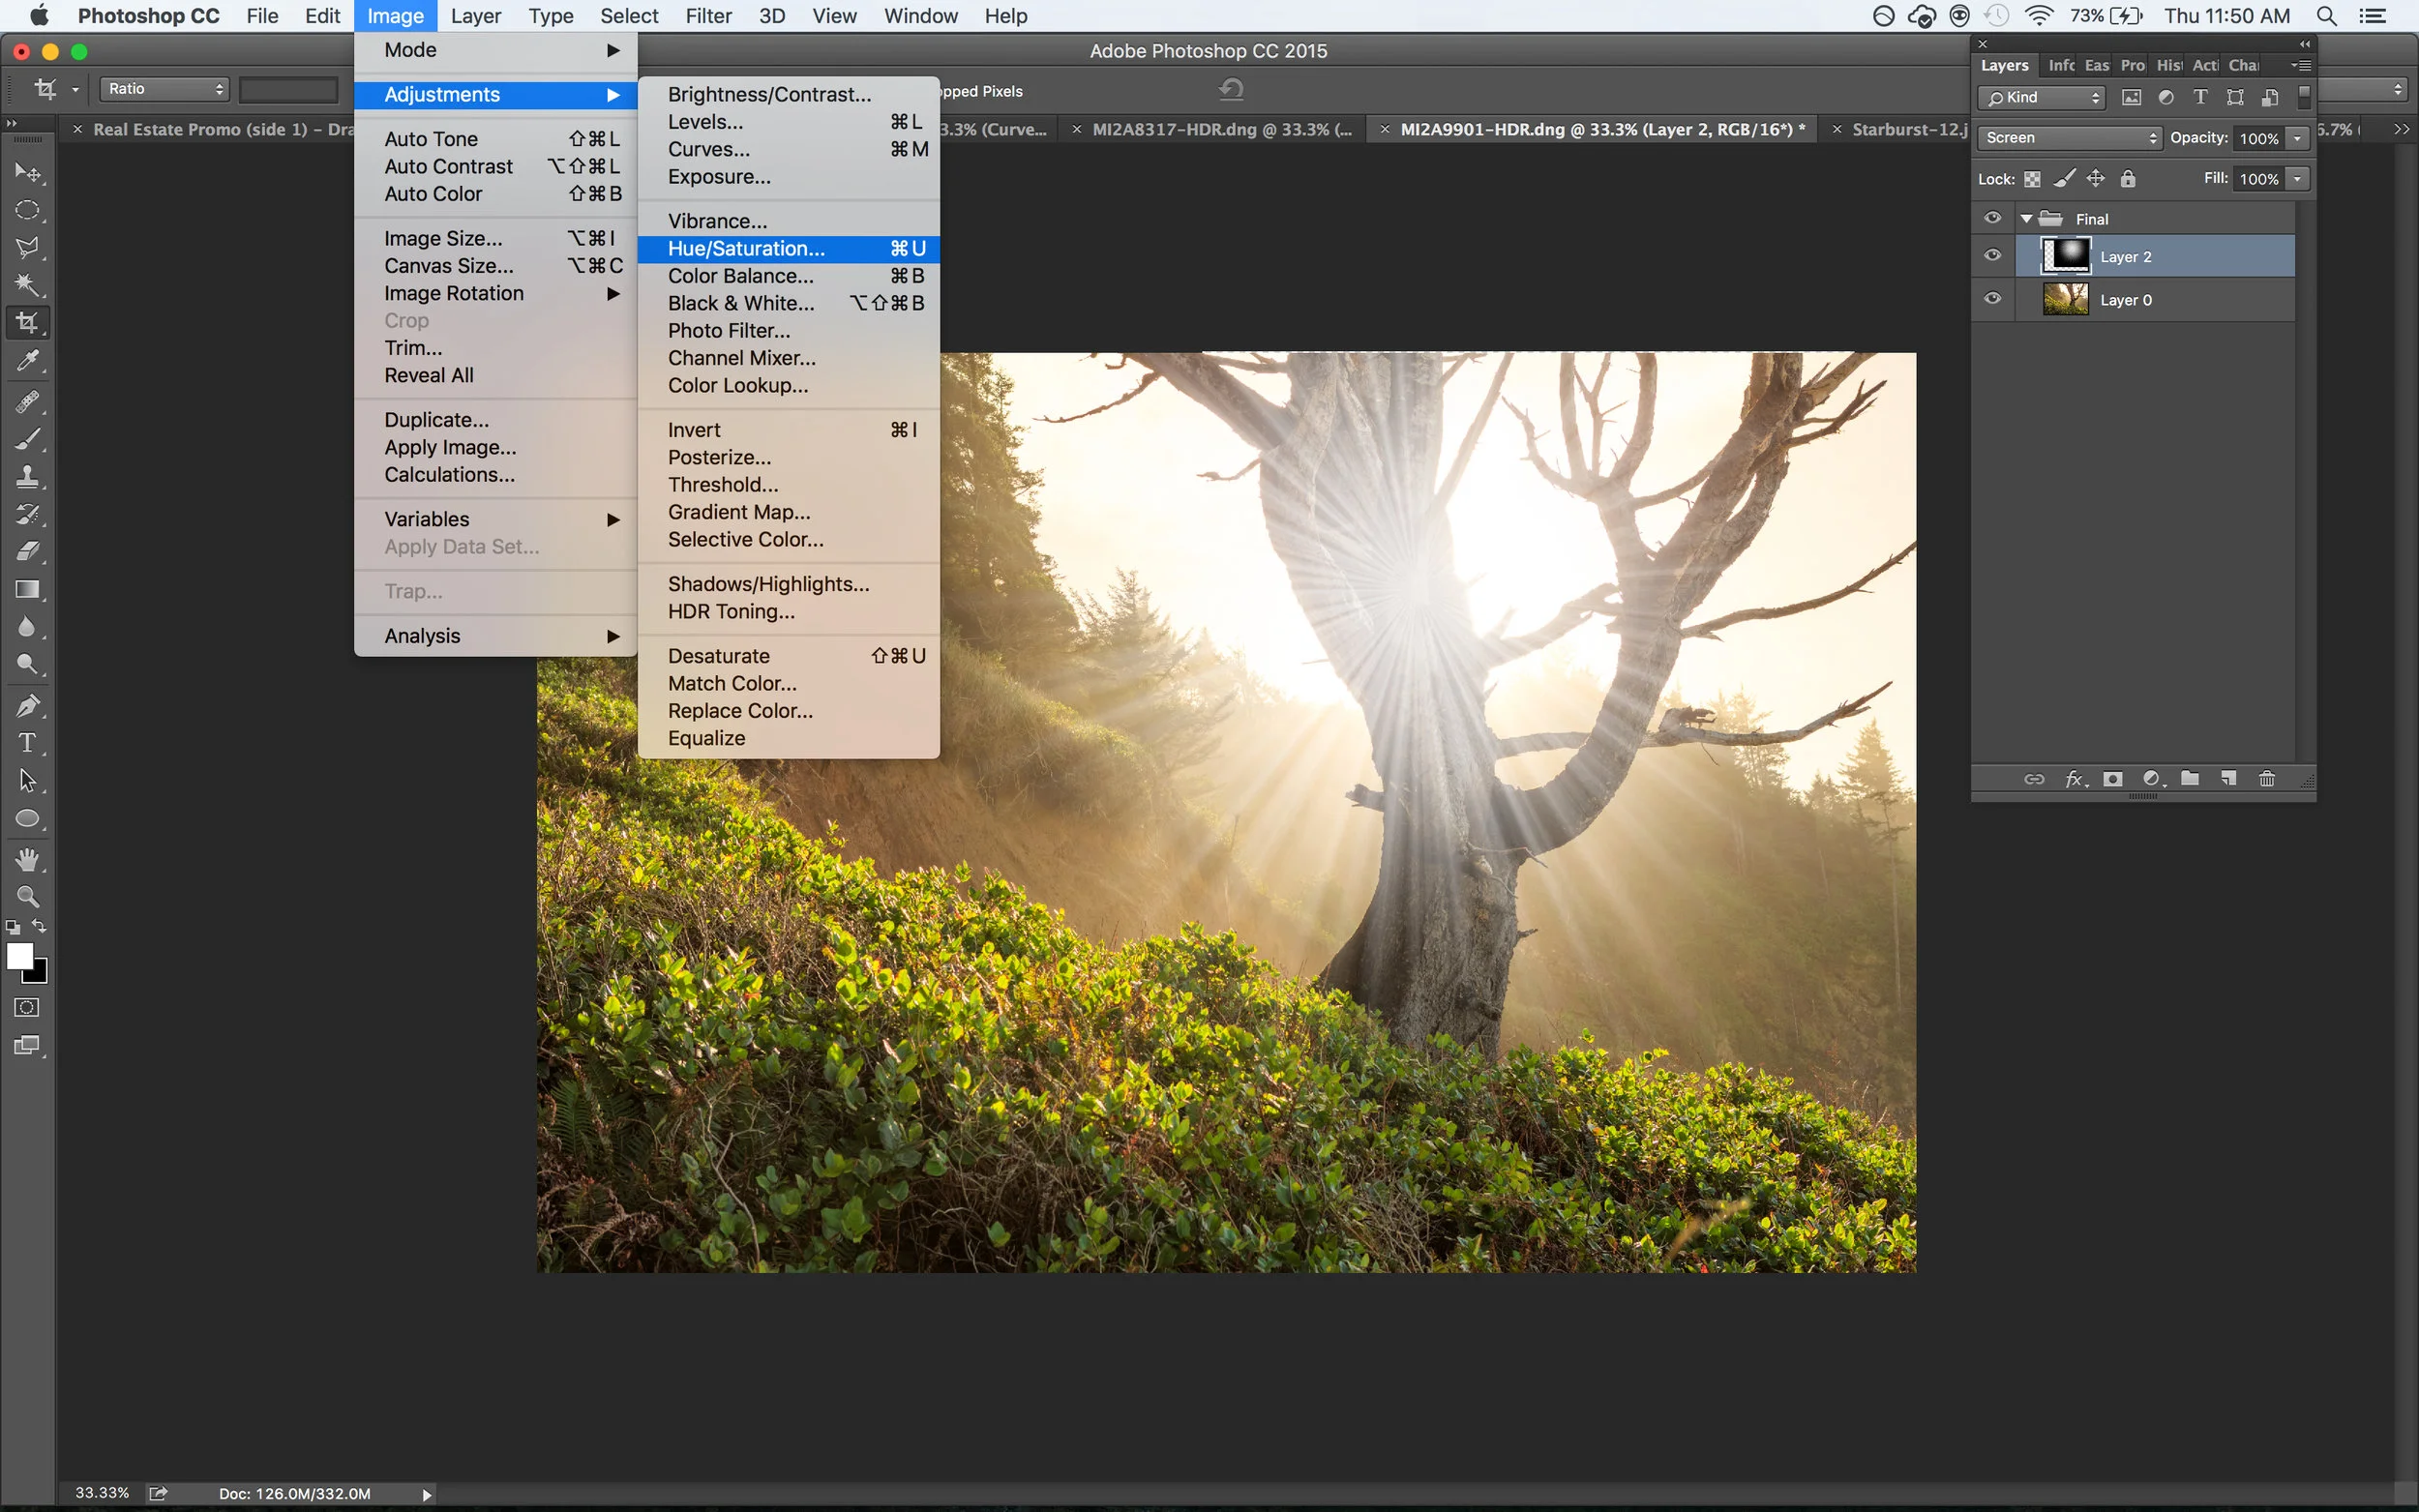Select the Ellipse shape tool
The height and width of the screenshot is (1512, 2419).
(x=27, y=819)
